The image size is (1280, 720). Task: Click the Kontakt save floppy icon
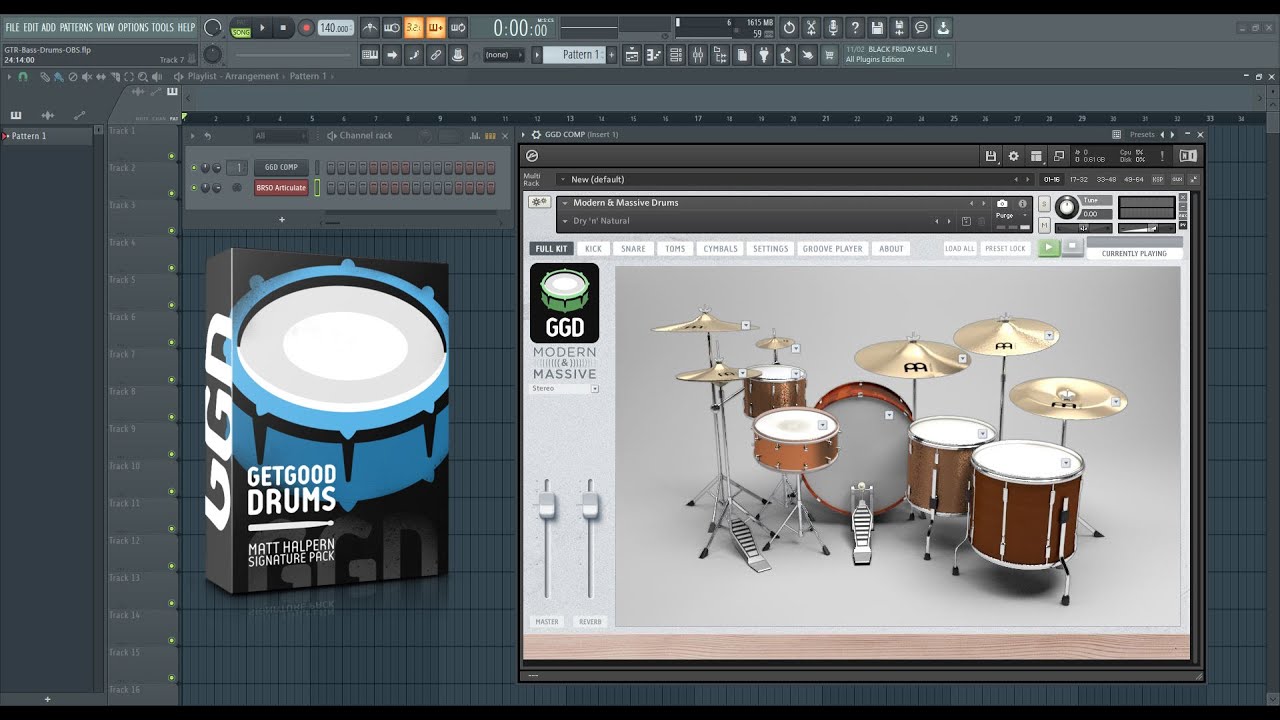[990, 156]
